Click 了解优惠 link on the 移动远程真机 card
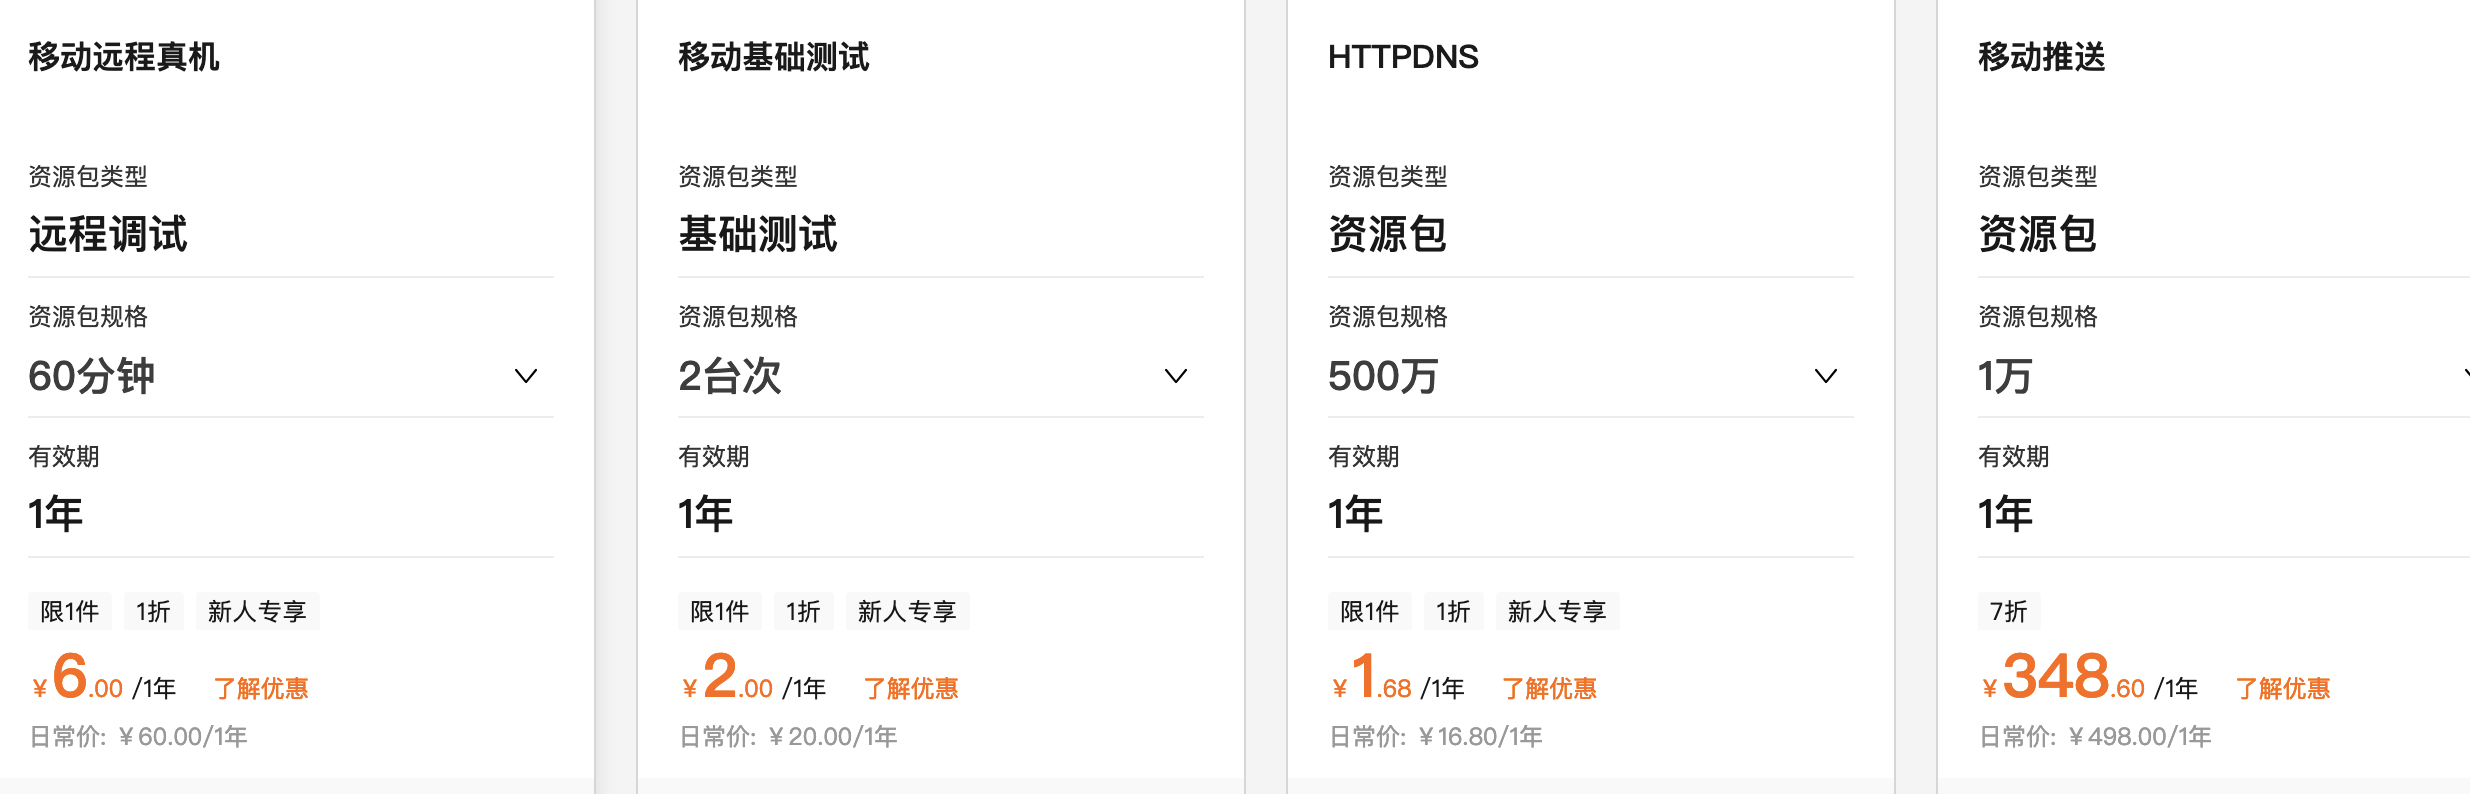 point(261,687)
